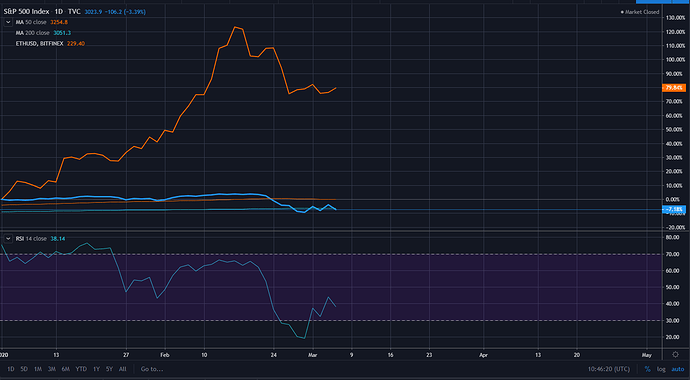Collapse the RSI pane legend arrow
The height and width of the screenshot is (380, 690).
pos(8,238)
